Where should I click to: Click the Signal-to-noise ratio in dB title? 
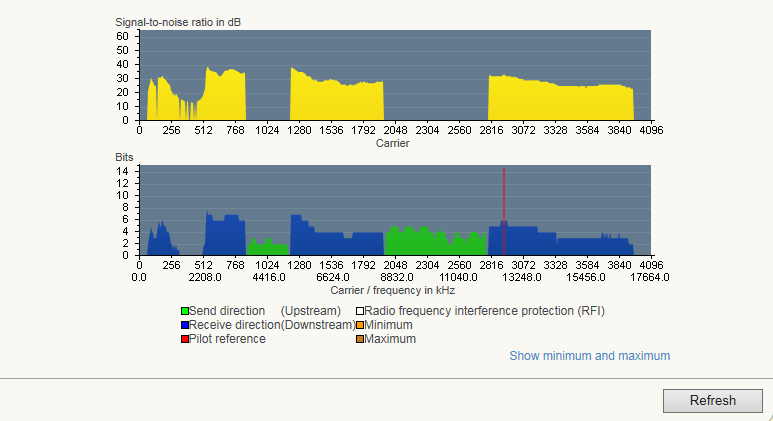click(179, 22)
